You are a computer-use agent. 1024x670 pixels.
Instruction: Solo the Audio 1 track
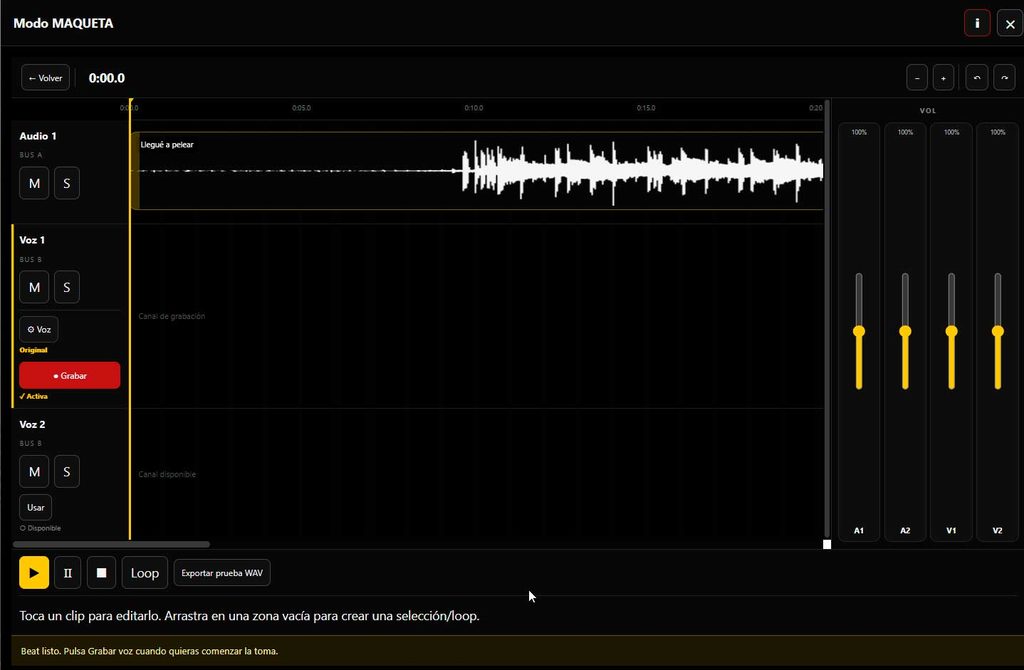pyautogui.click(x=67, y=183)
